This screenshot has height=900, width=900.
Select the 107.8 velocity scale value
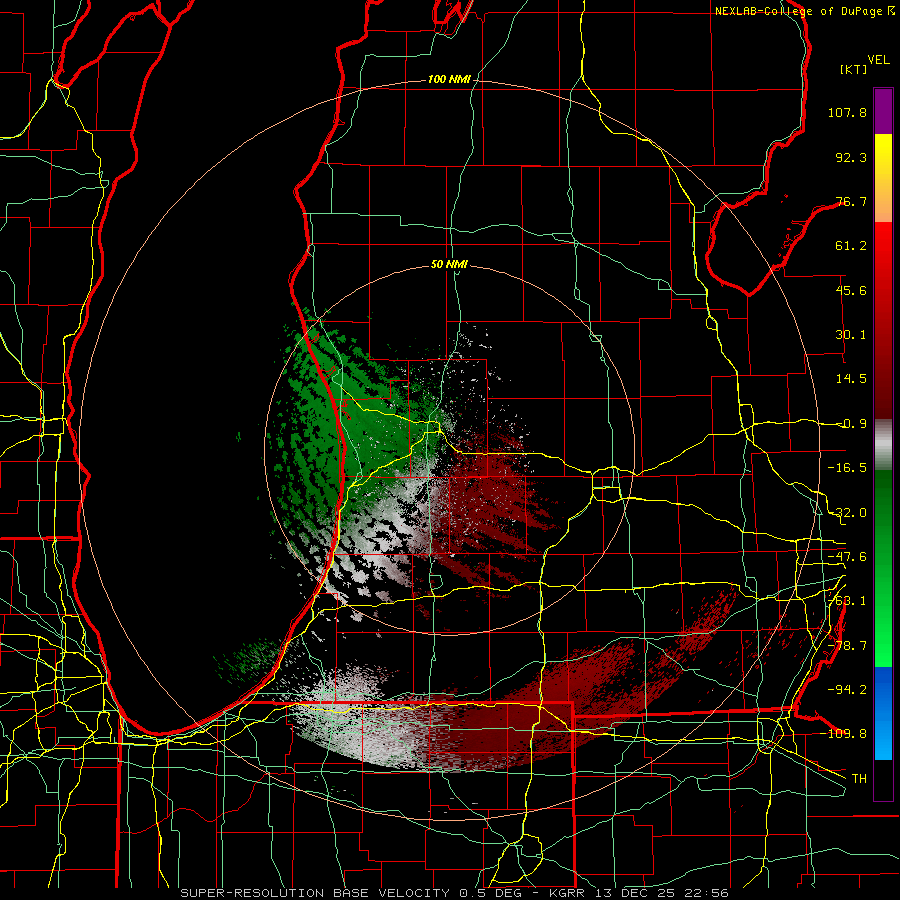coord(847,112)
